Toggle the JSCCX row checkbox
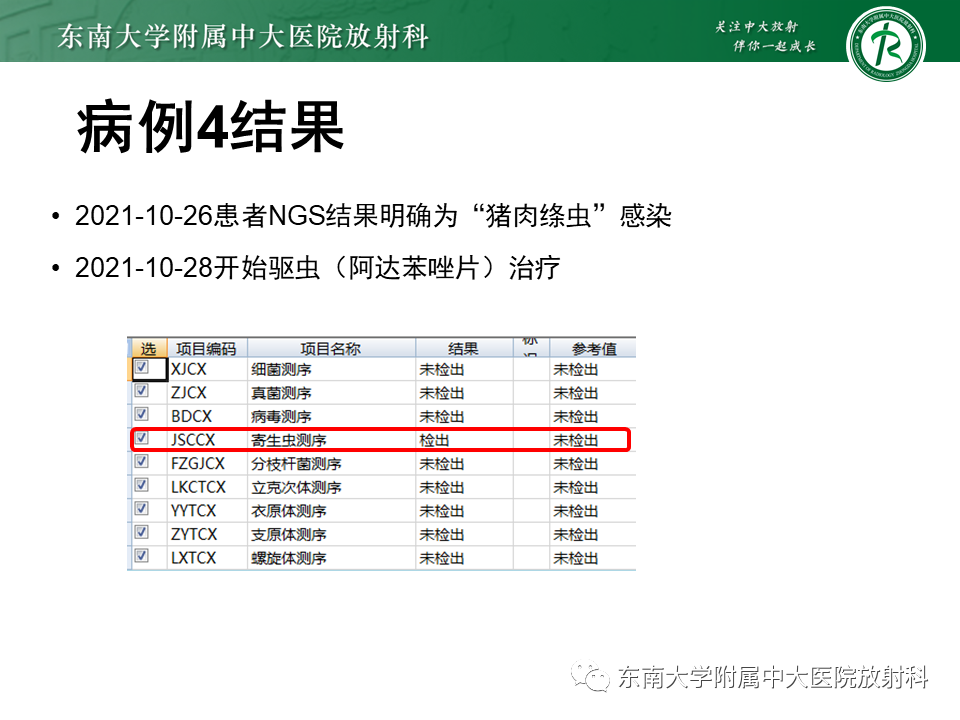Image resolution: width=960 pixels, height=720 pixels. tap(142, 438)
